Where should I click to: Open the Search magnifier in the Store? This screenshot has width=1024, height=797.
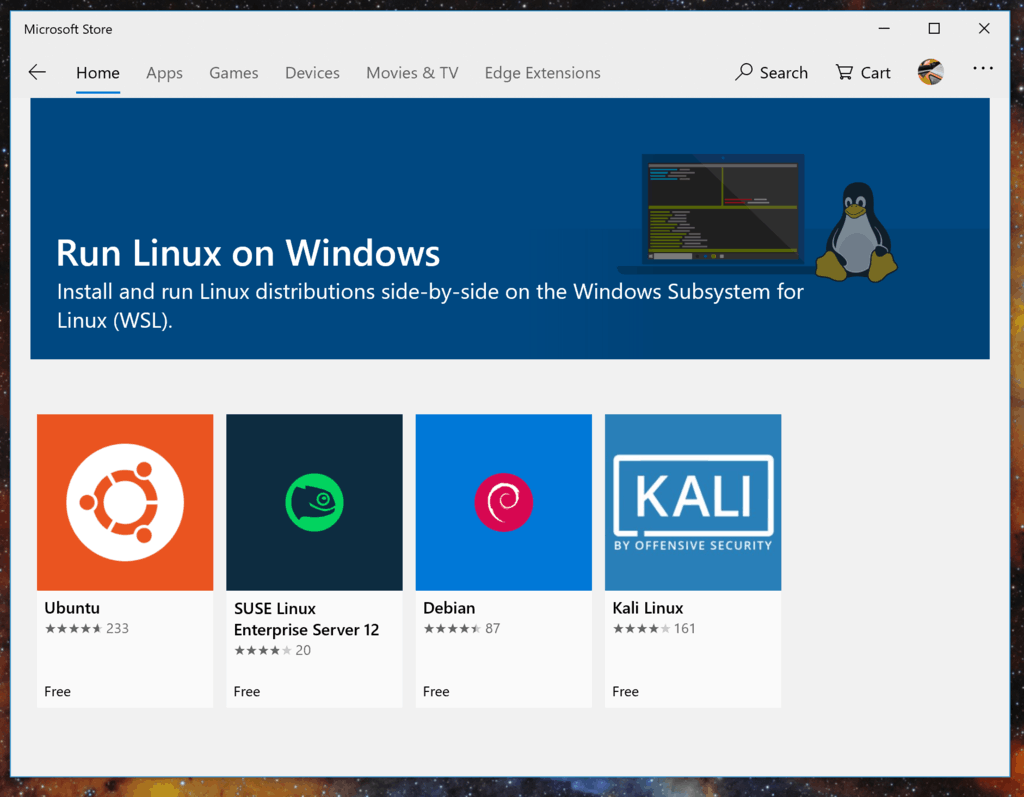click(x=771, y=73)
